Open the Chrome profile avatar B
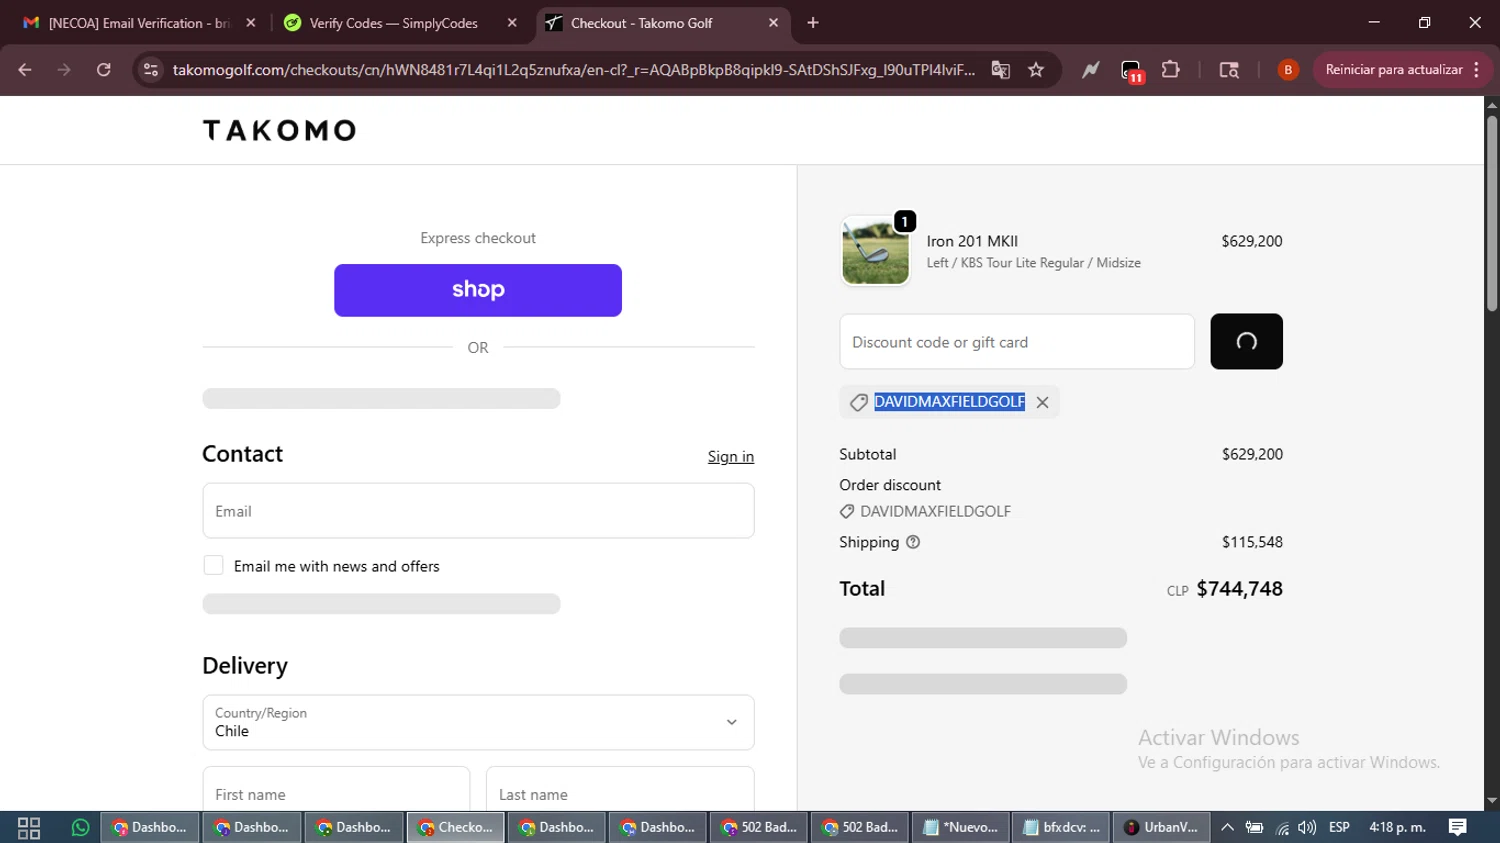The image size is (1500, 843). coord(1288,70)
